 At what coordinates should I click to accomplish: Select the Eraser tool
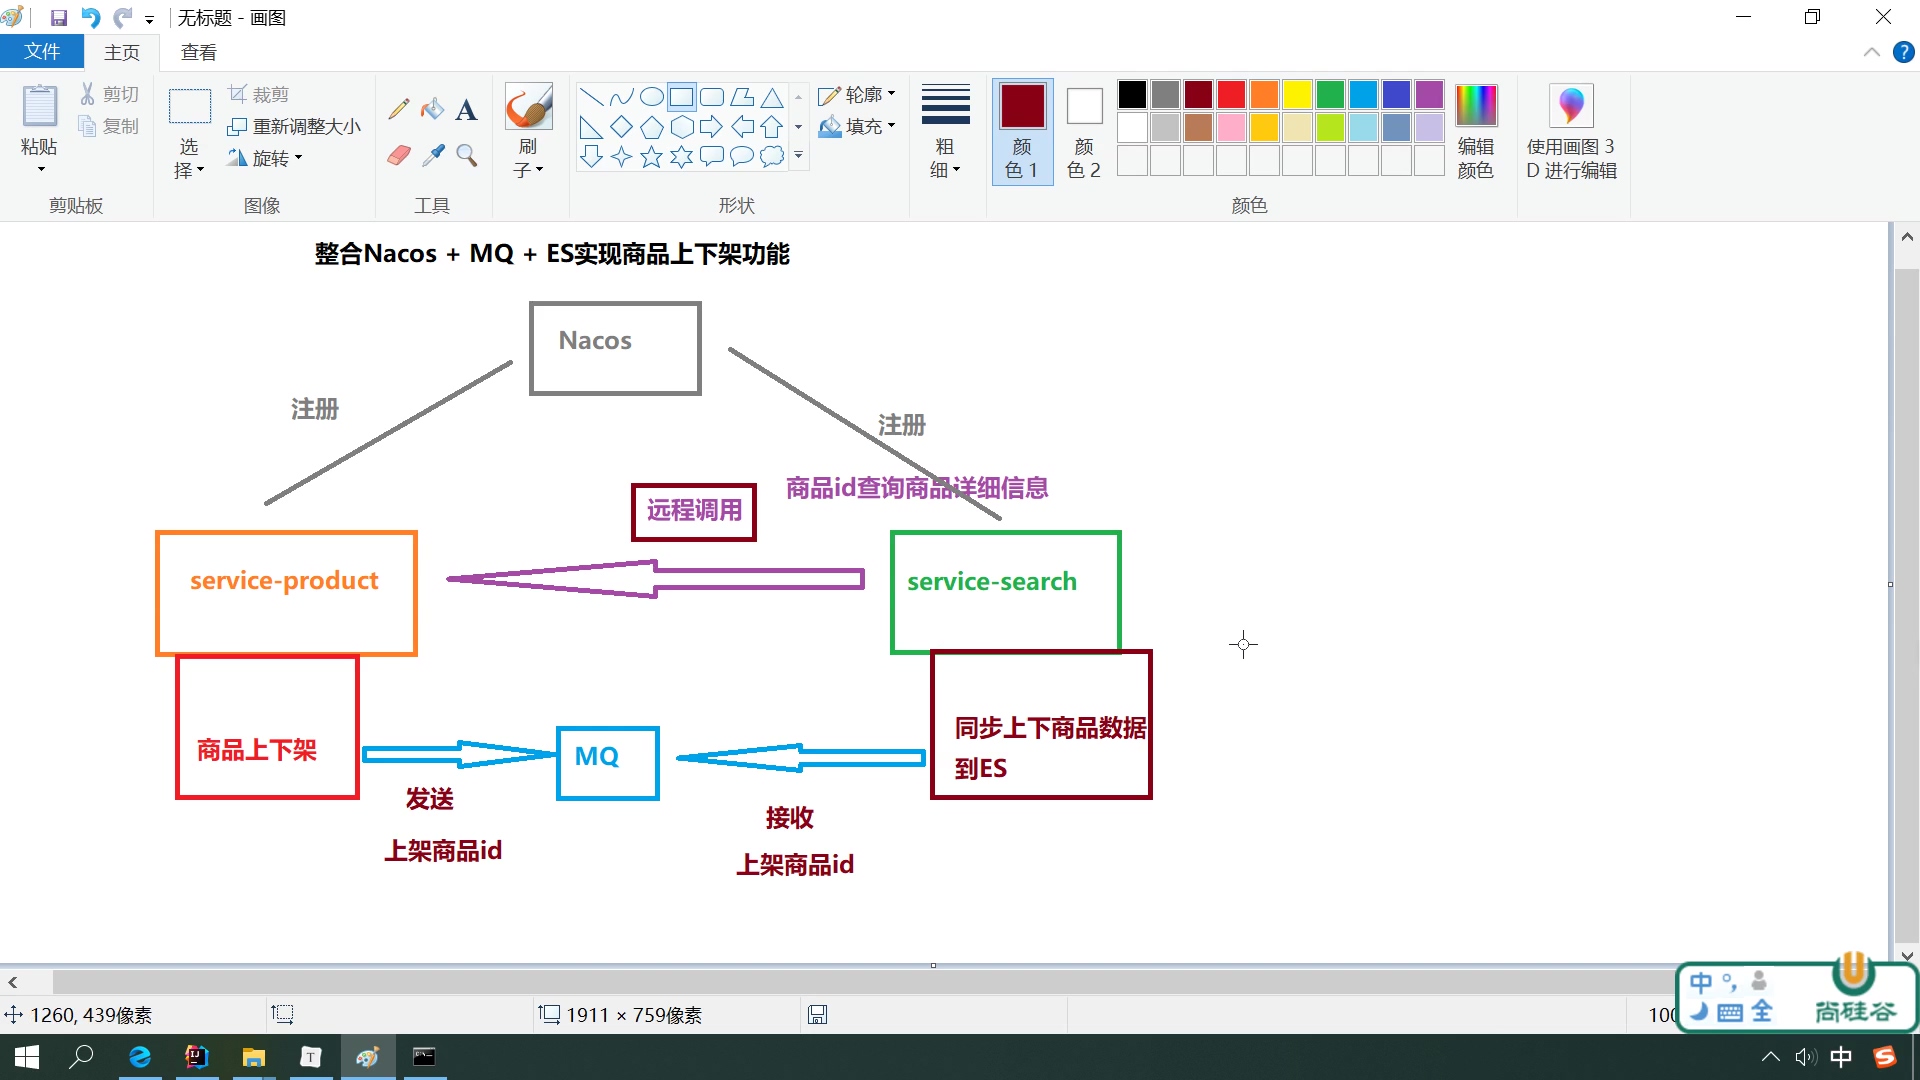pyautogui.click(x=399, y=155)
